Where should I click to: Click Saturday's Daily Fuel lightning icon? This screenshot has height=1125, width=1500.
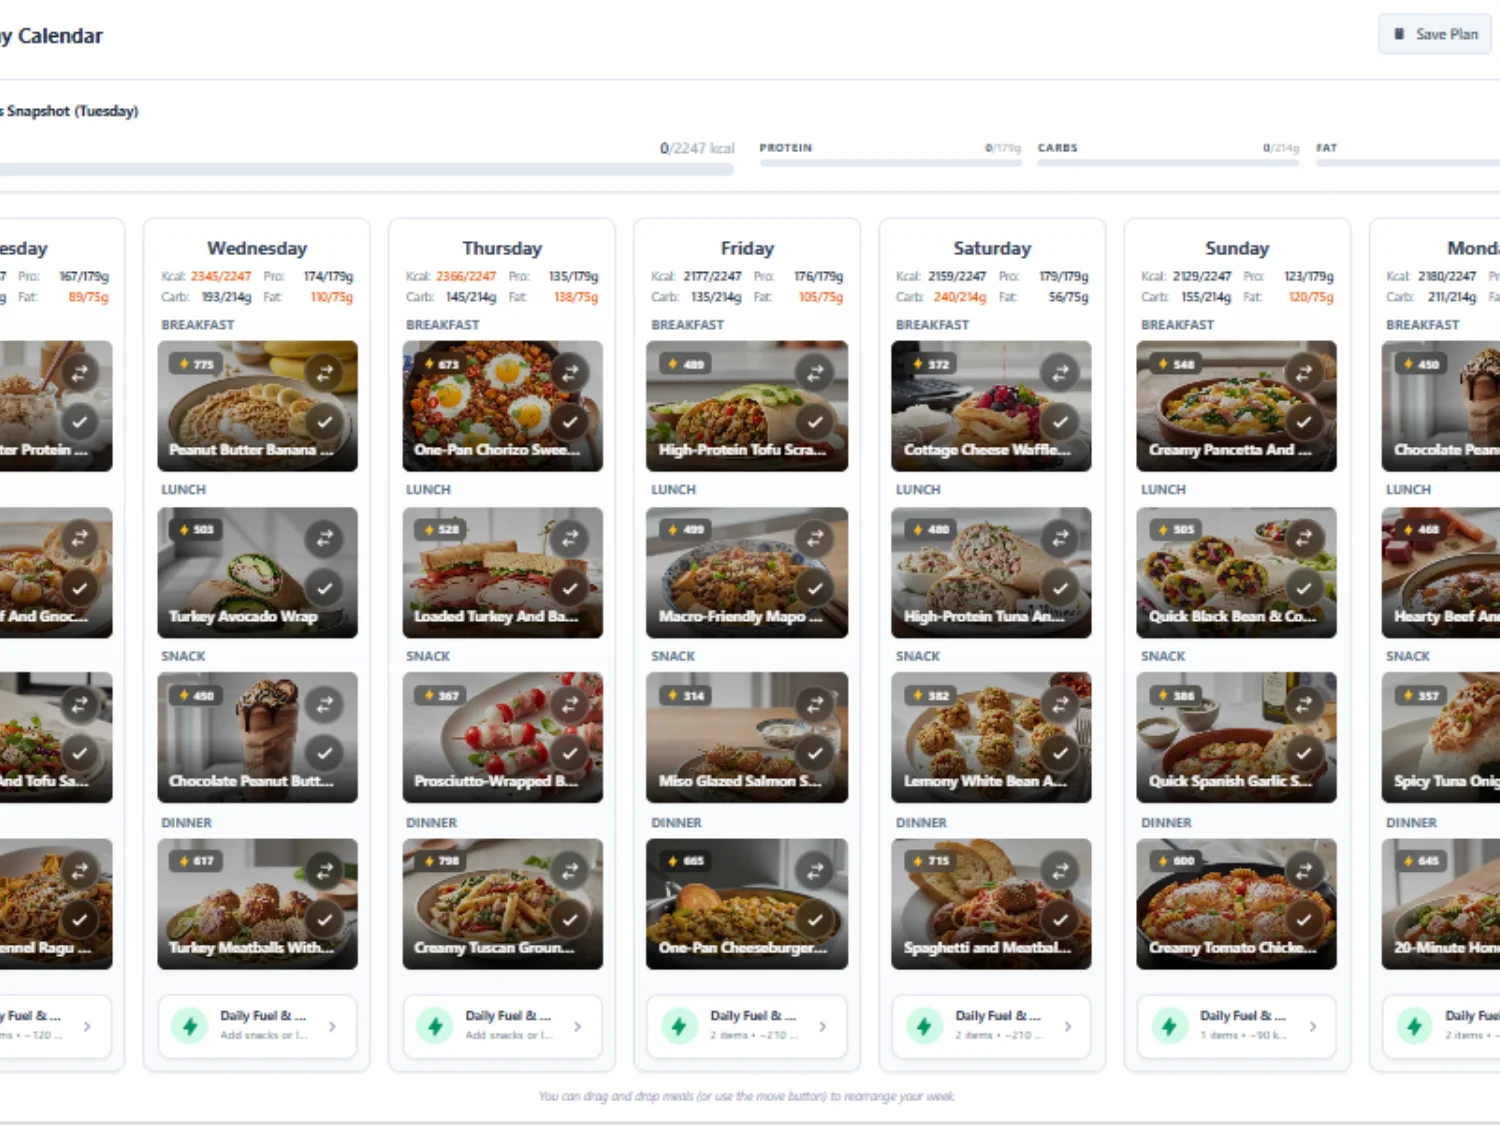pyautogui.click(x=924, y=1026)
